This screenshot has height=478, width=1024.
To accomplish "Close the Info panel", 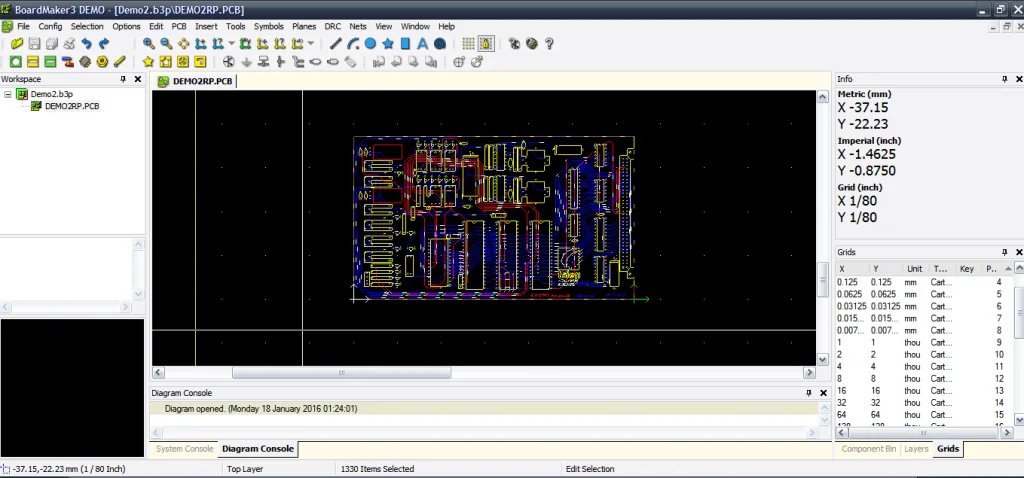I will [x=1017, y=79].
